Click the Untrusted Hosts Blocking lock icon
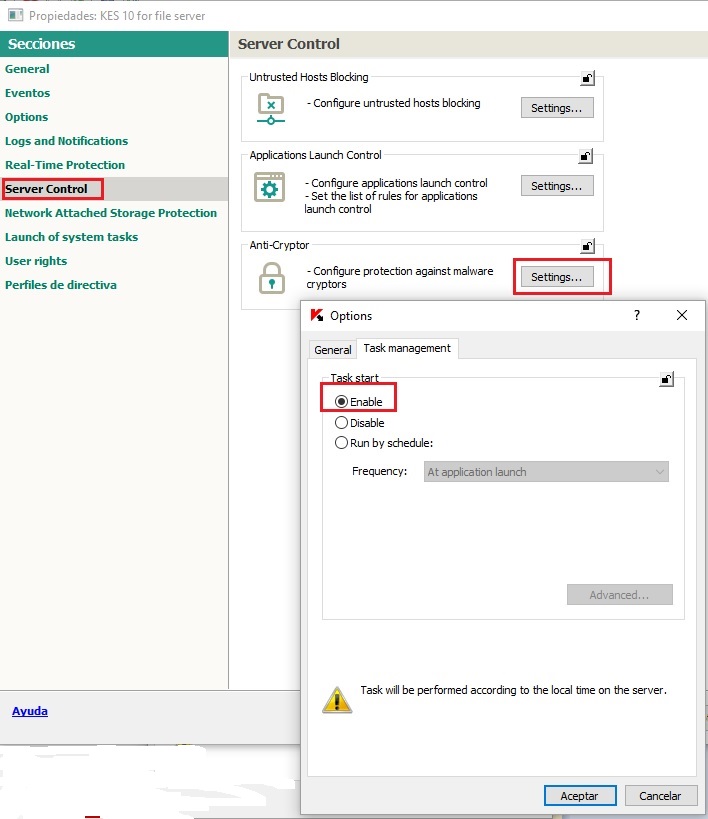This screenshot has width=708, height=819. (x=587, y=78)
